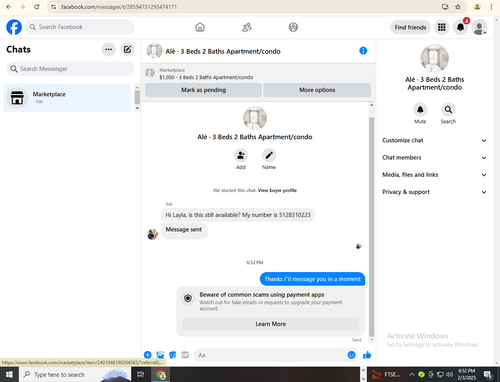Image resolution: width=500 pixels, height=382 pixels.
Task: Expand Privacy & support section
Action: (x=434, y=192)
